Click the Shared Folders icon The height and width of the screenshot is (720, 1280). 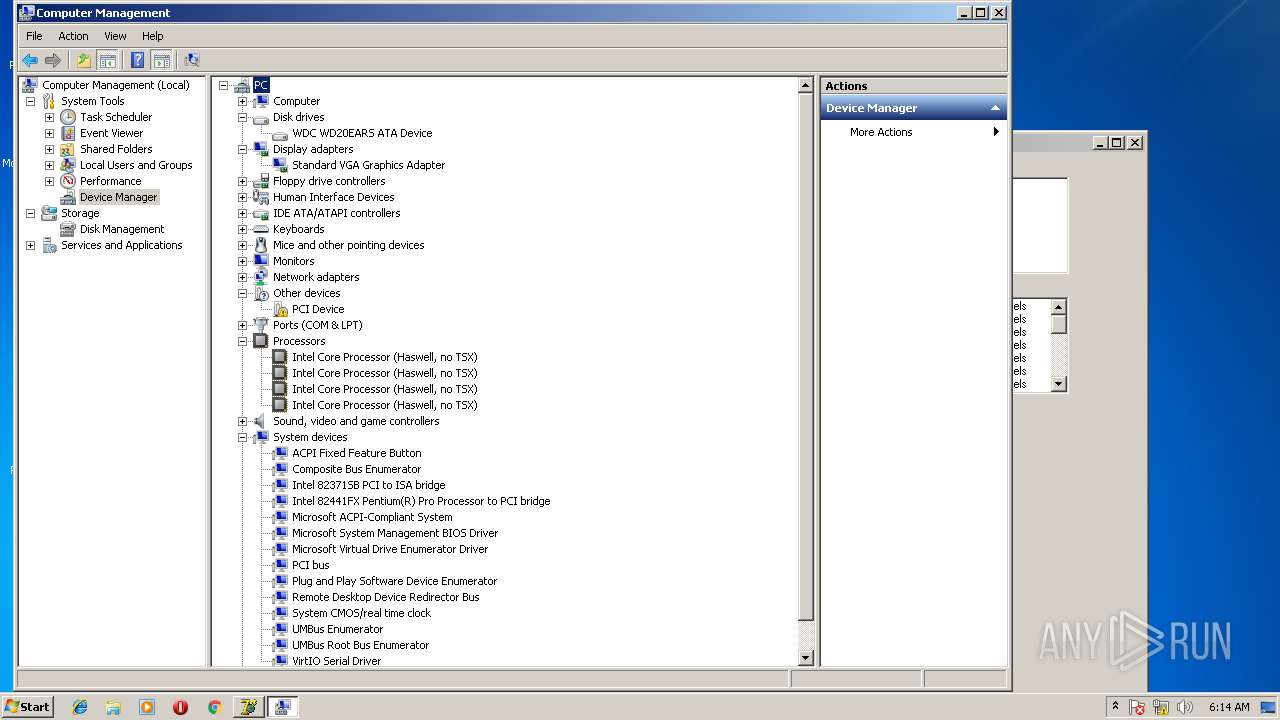click(x=68, y=149)
